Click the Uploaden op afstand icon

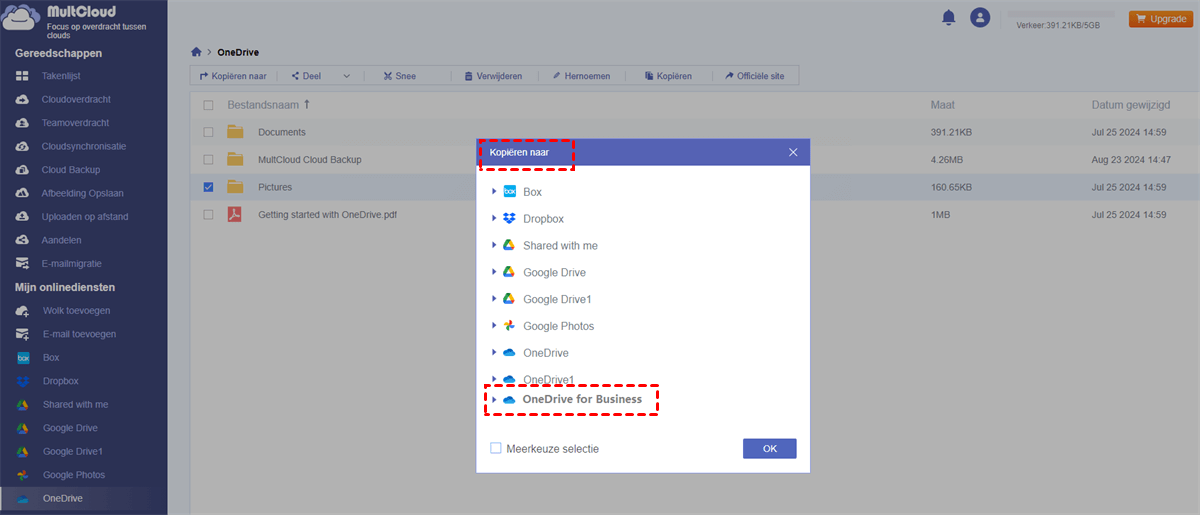(23, 217)
